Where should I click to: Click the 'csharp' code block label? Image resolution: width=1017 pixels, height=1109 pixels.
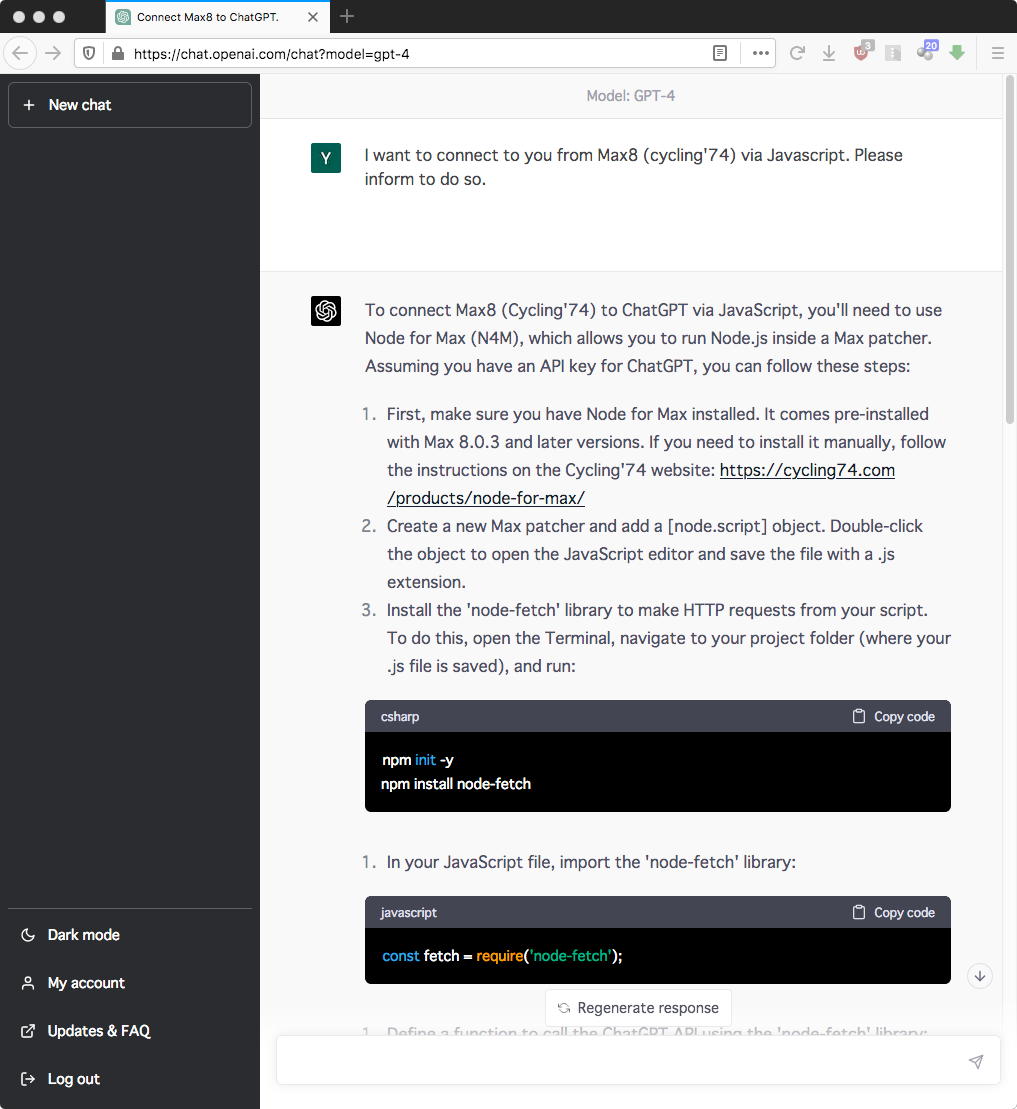coord(400,716)
